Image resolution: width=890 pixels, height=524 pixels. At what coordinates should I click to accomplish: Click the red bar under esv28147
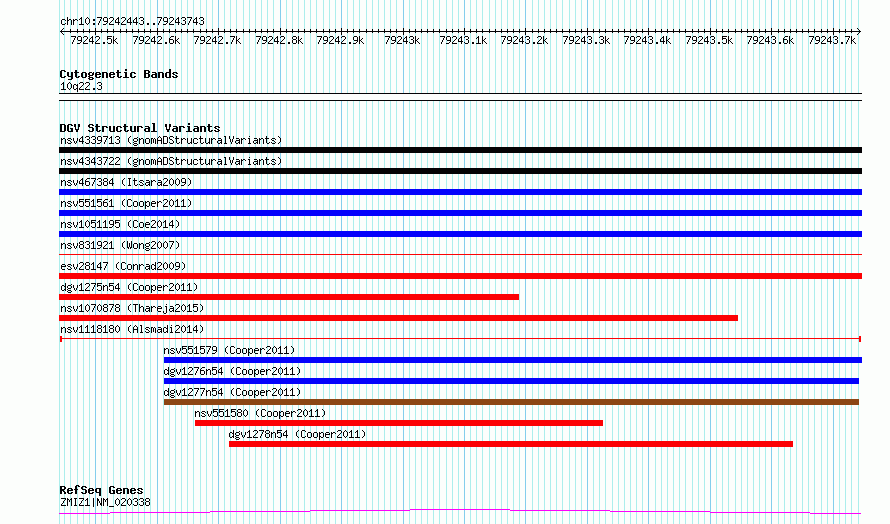460,276
